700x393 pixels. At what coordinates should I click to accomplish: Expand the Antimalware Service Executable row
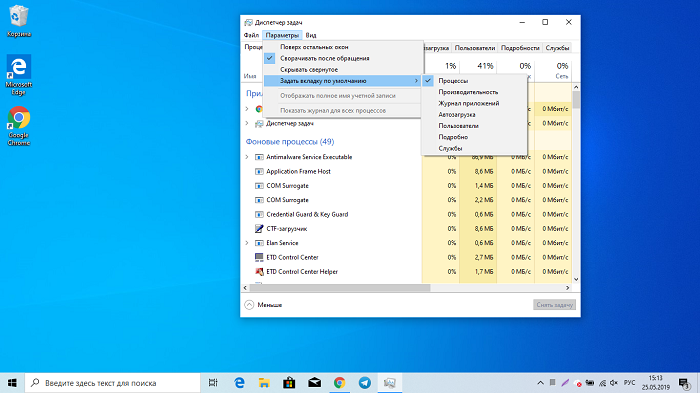pos(247,157)
